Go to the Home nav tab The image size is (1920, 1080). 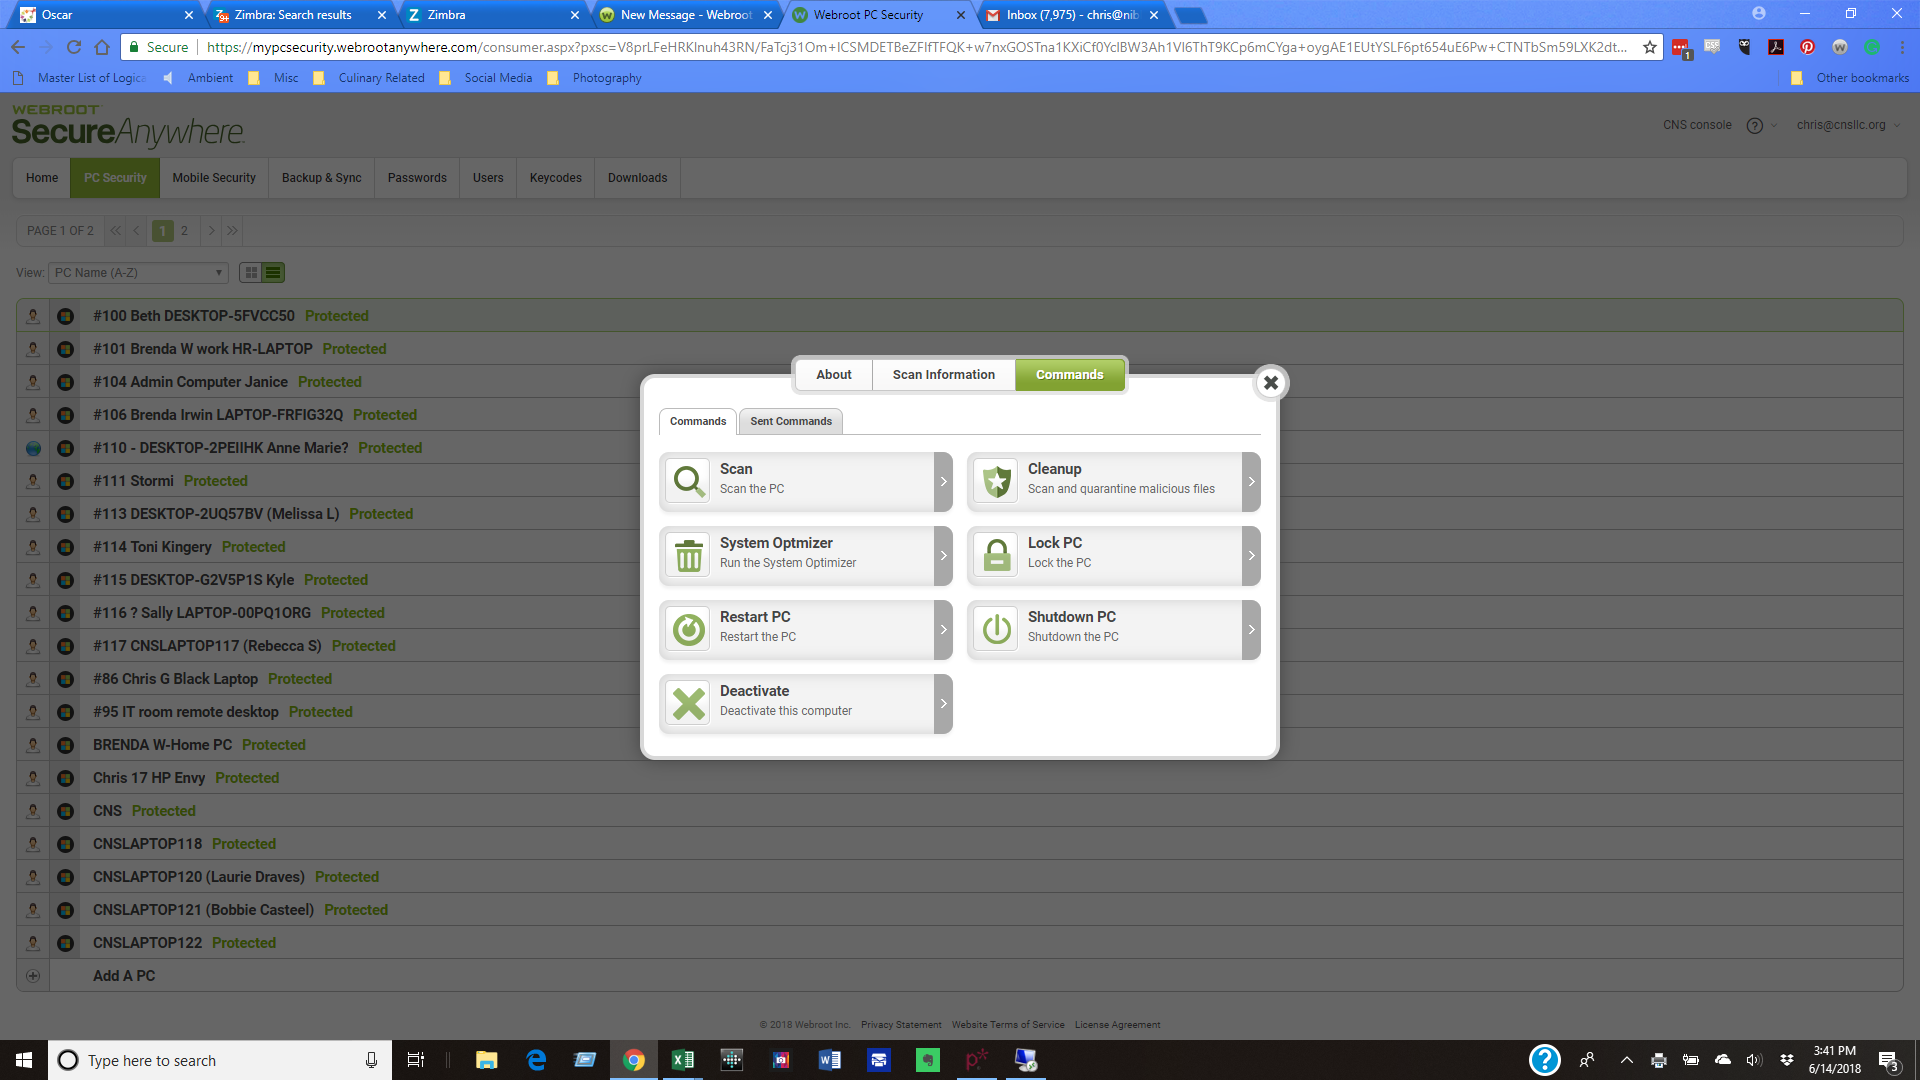click(x=42, y=178)
